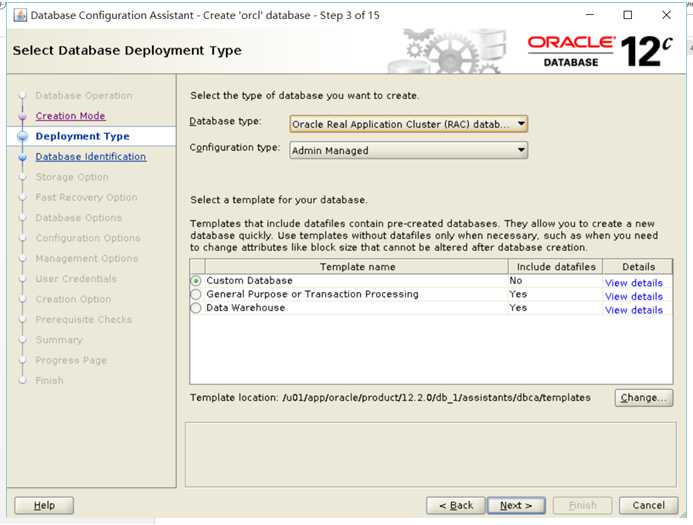This screenshot has width=693, height=525.
Task: Click the Change template location button
Action: pos(644,398)
